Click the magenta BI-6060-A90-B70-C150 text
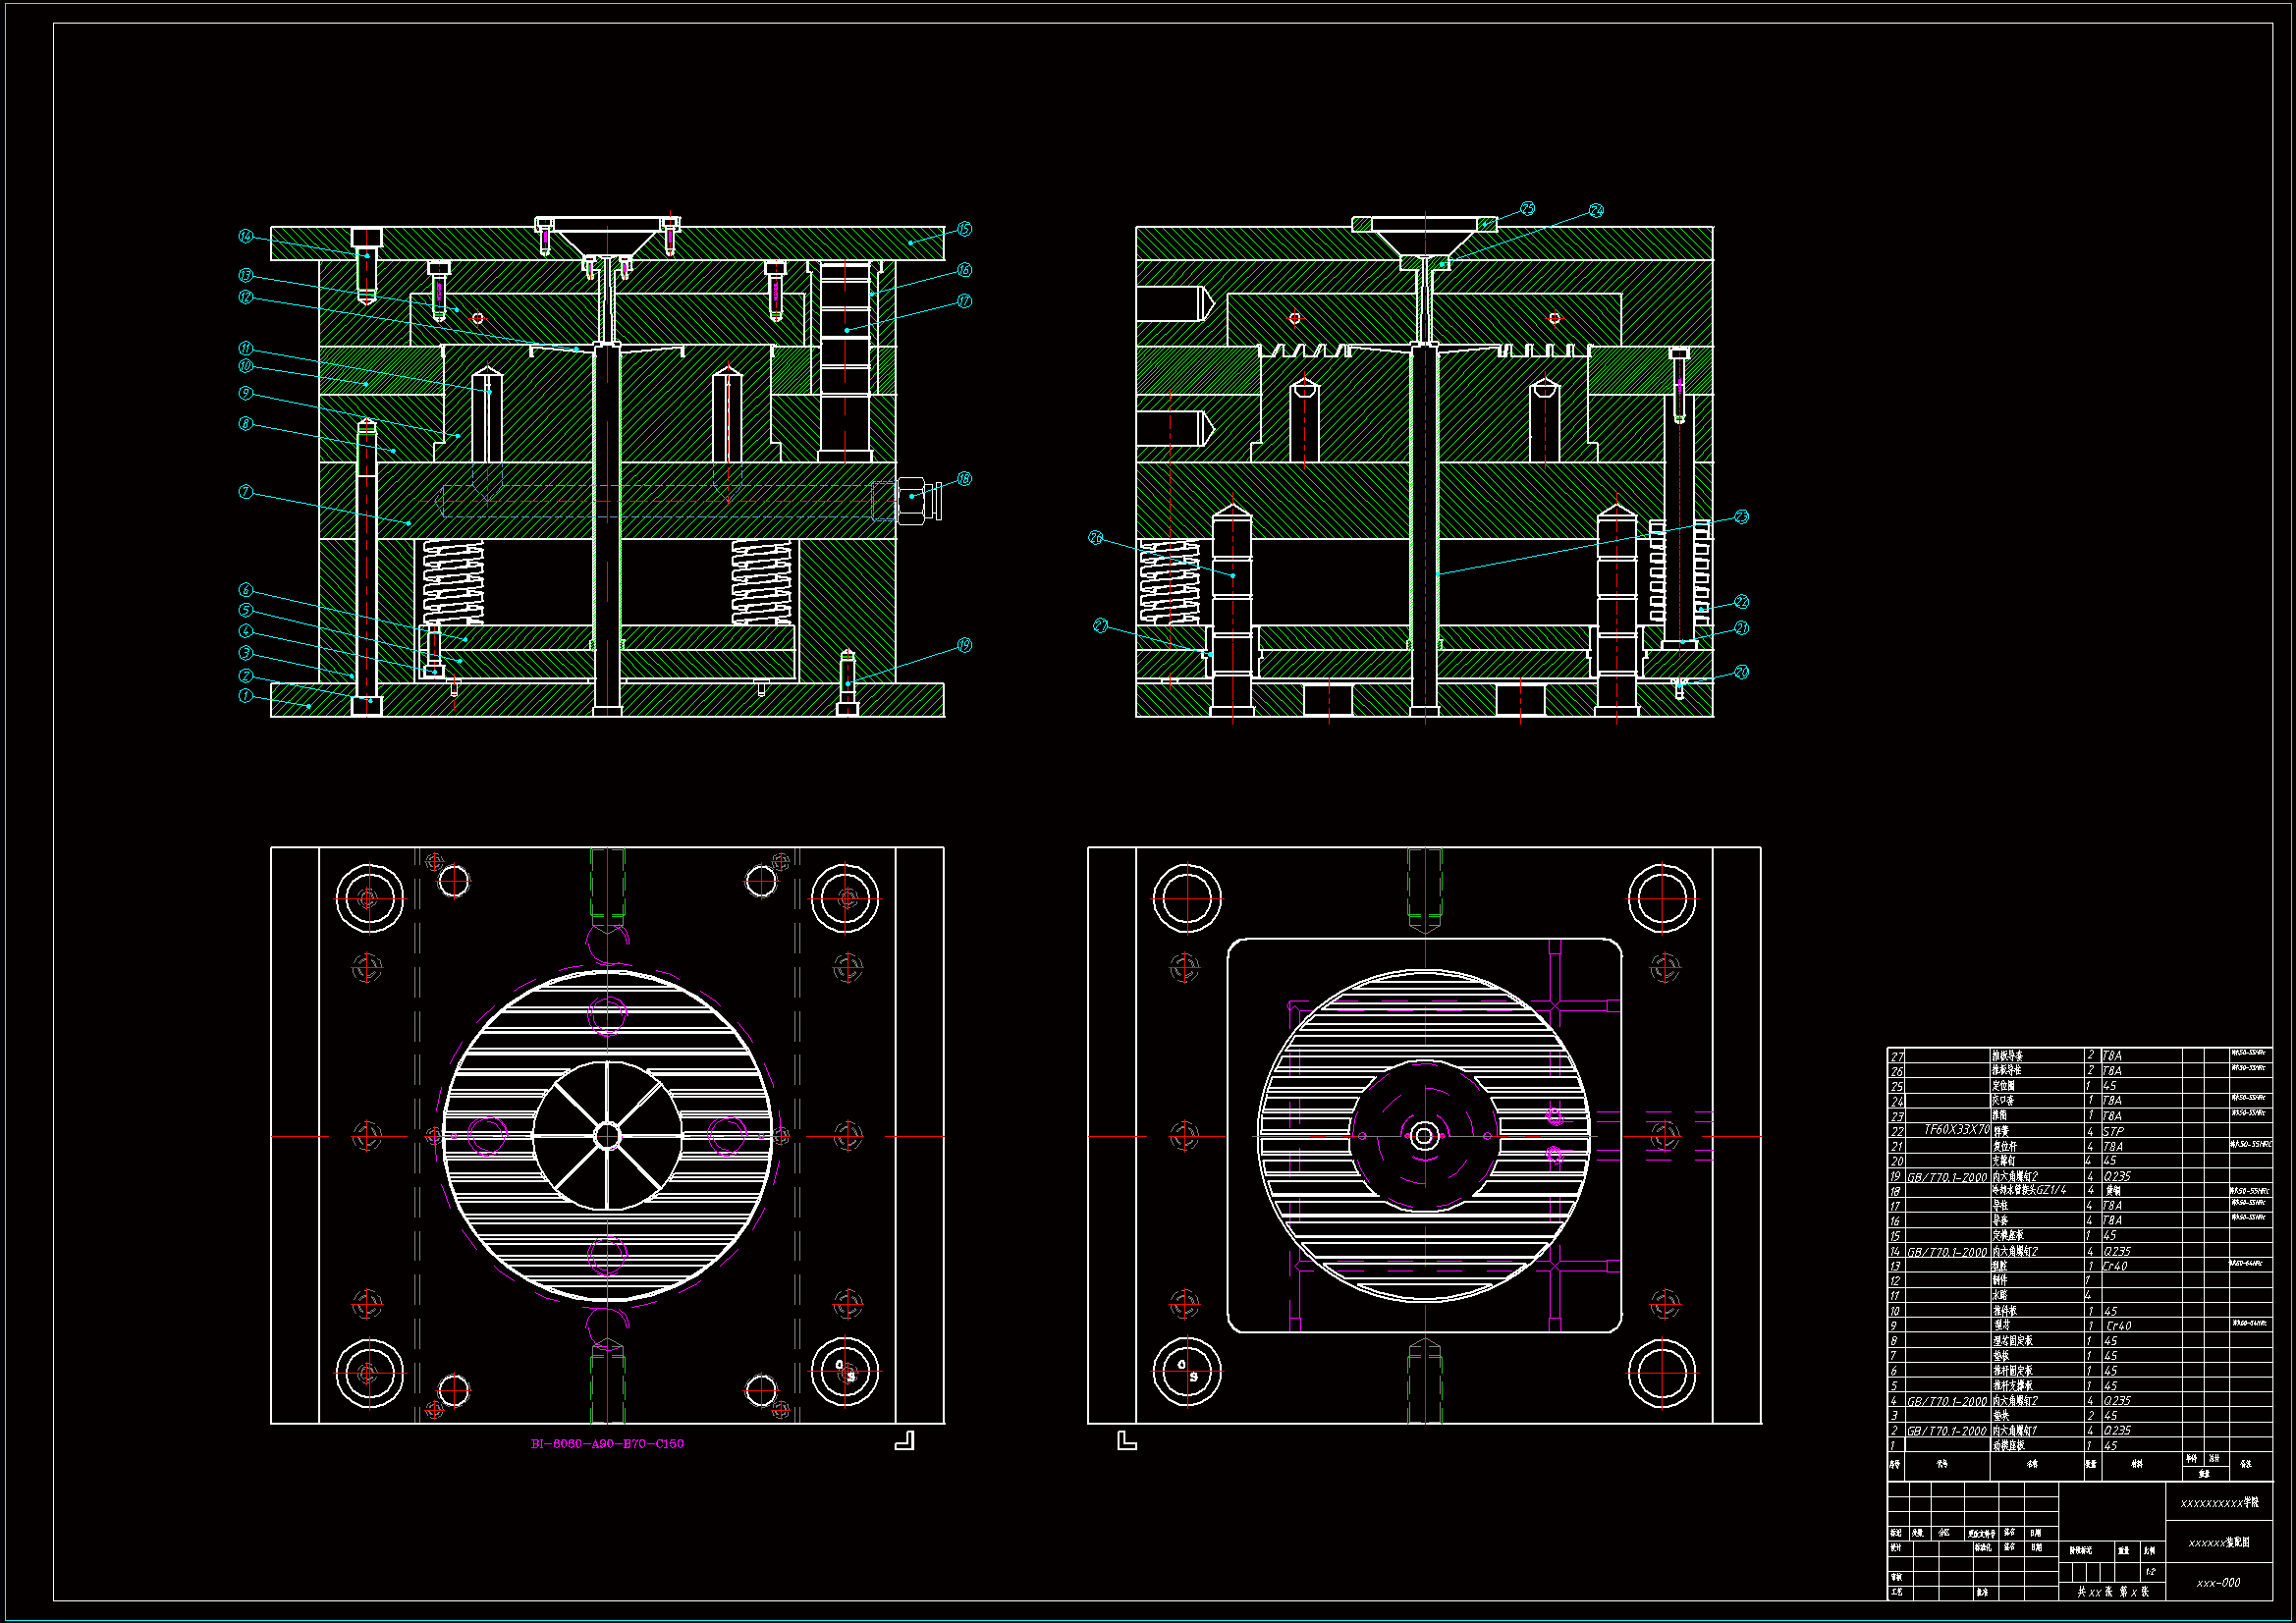The width and height of the screenshot is (2296, 1623). click(607, 1443)
